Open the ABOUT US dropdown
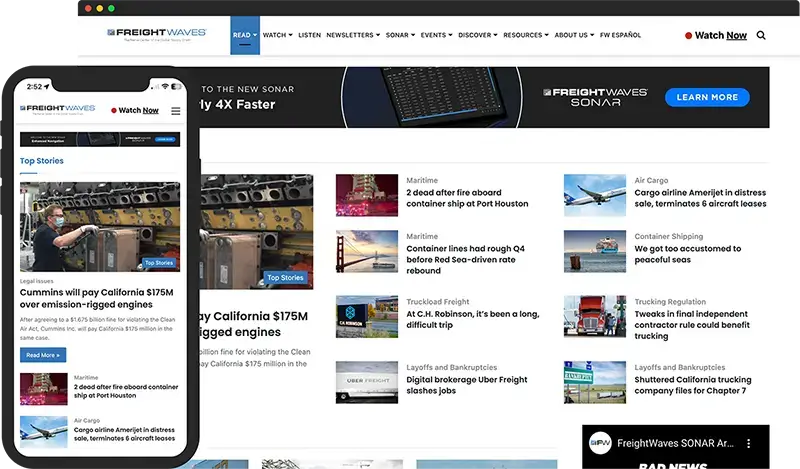 click(x=574, y=35)
